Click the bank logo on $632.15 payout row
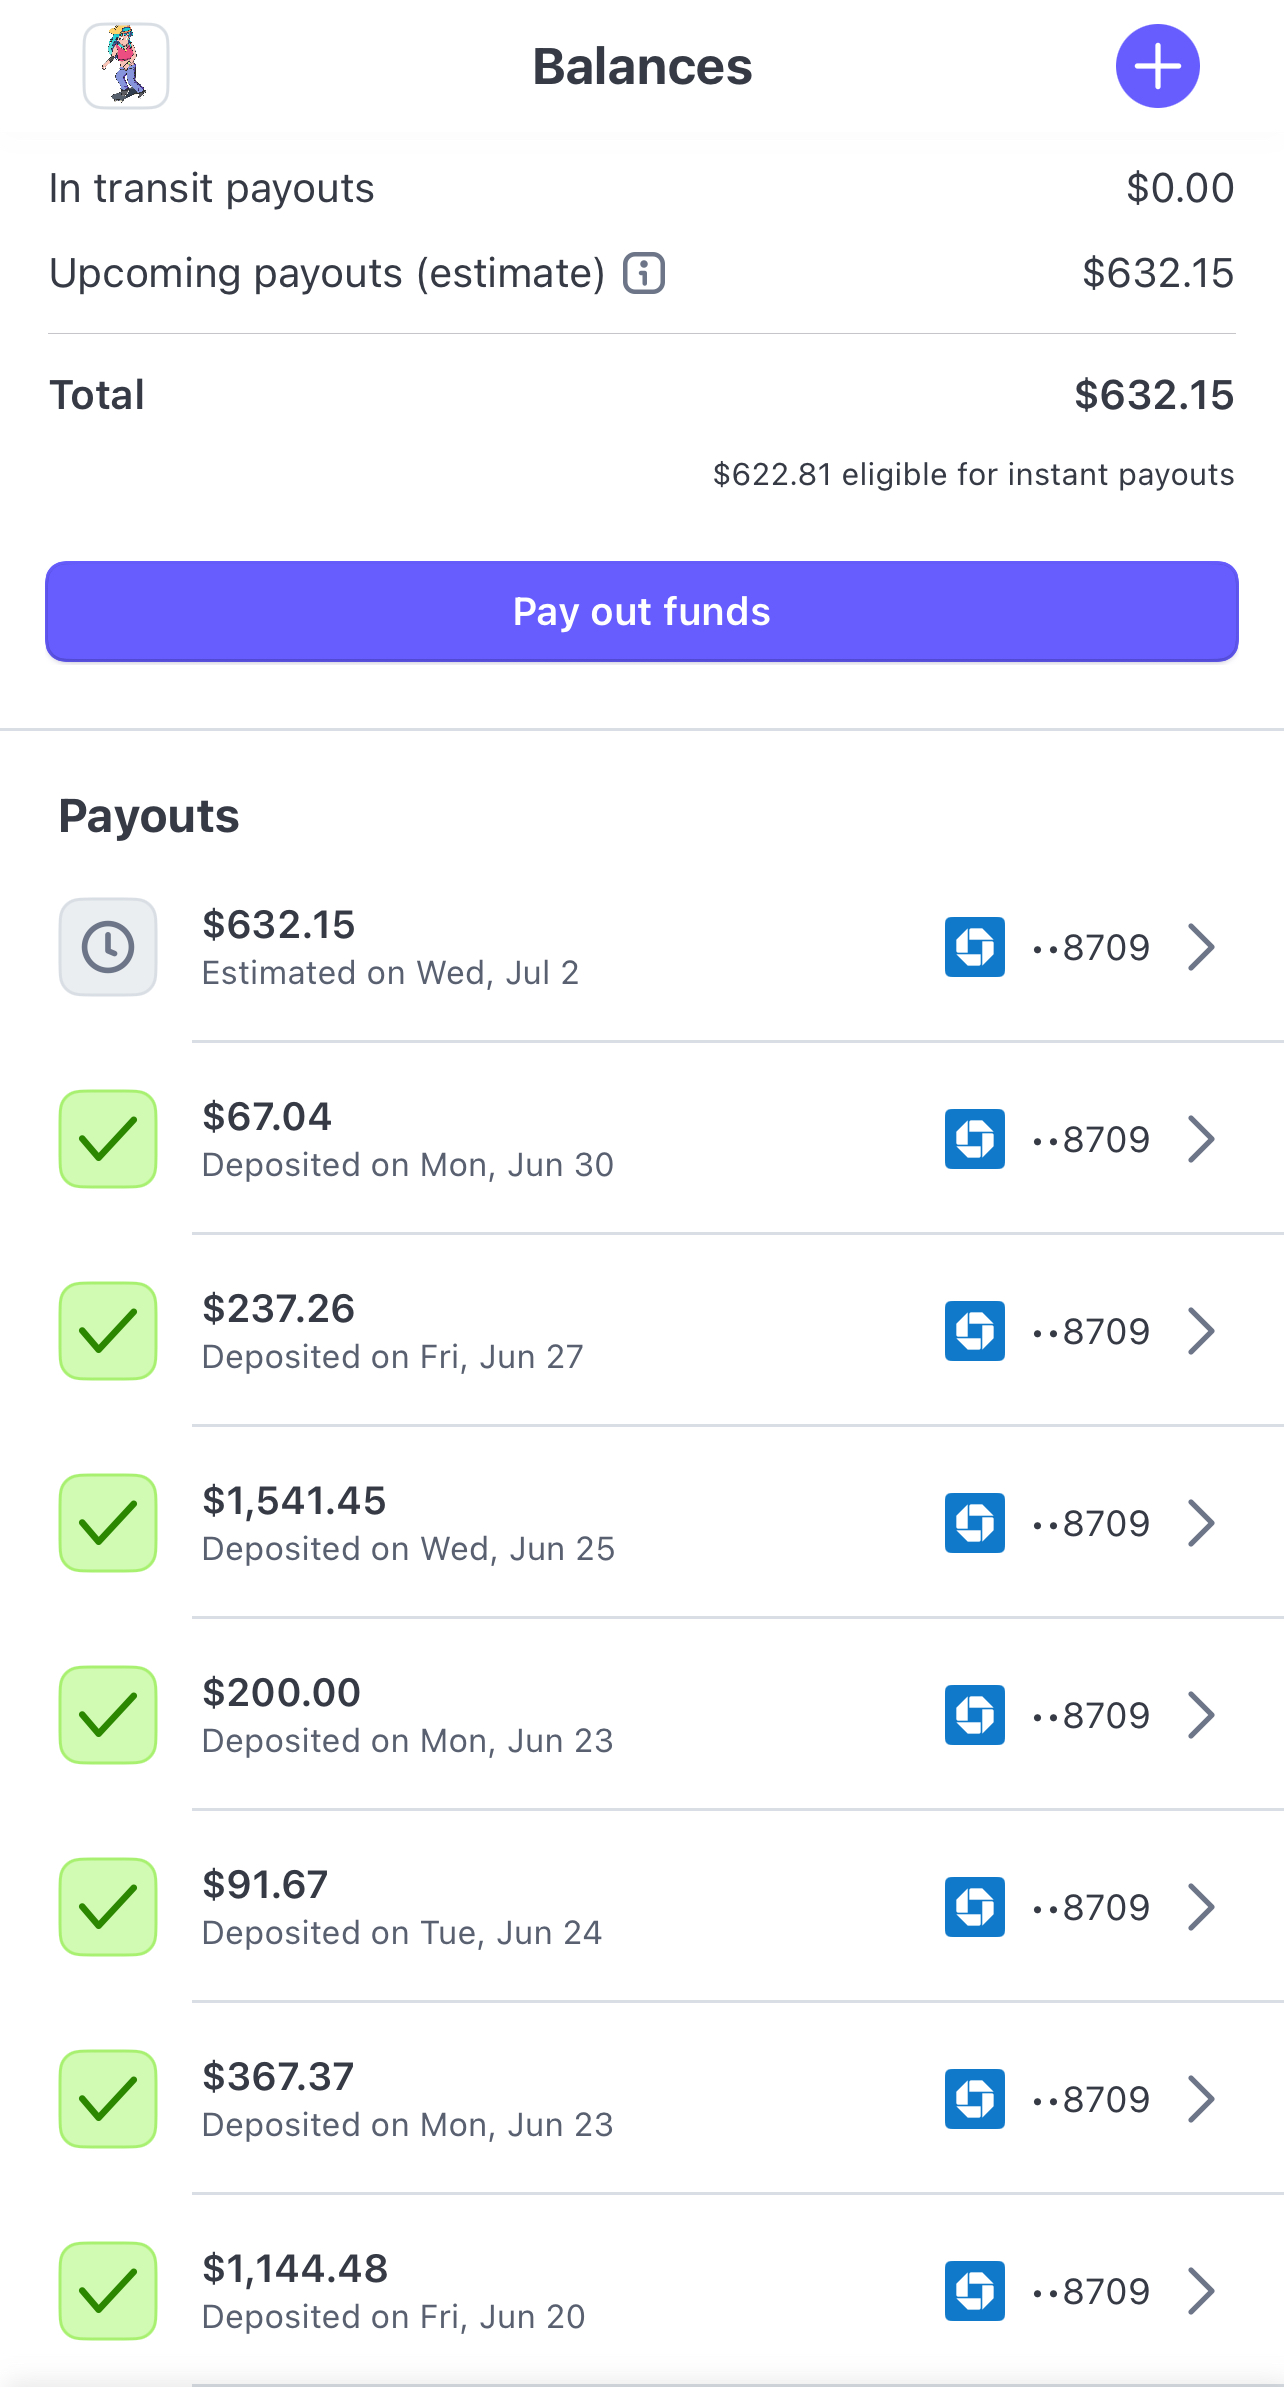The image size is (1284, 2387). [974, 947]
